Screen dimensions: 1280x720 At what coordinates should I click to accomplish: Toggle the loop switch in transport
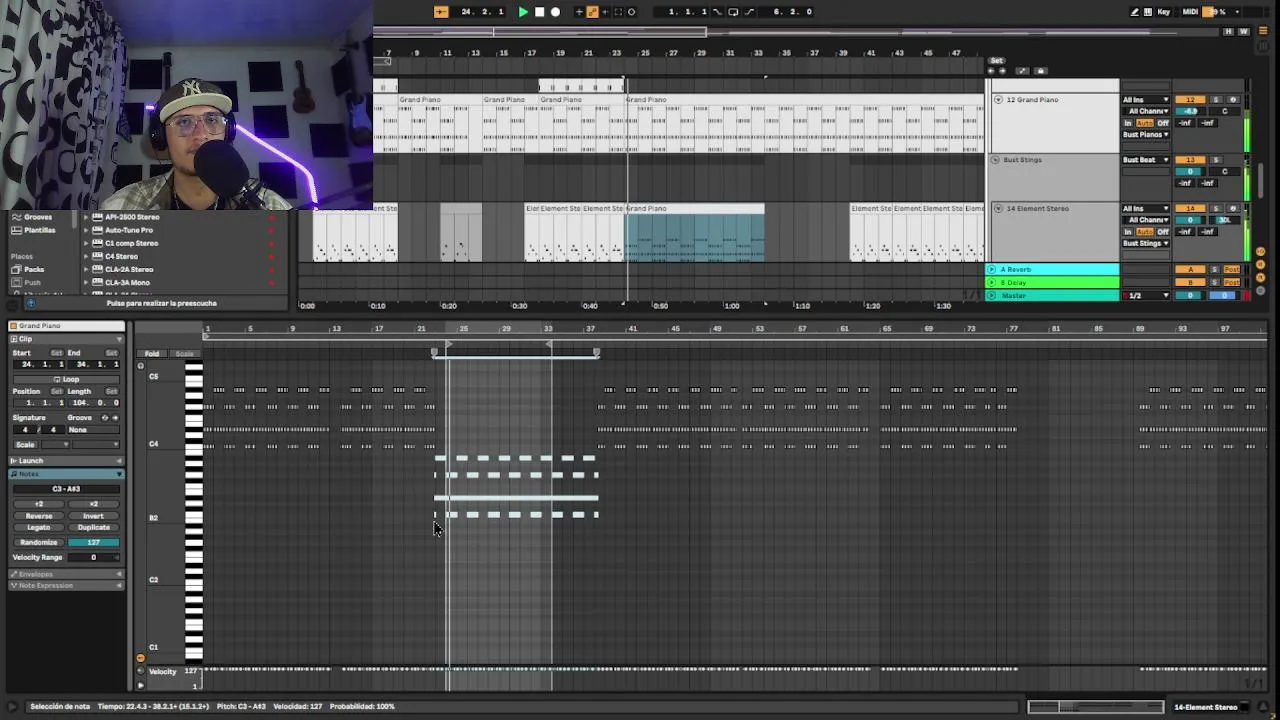click(734, 12)
